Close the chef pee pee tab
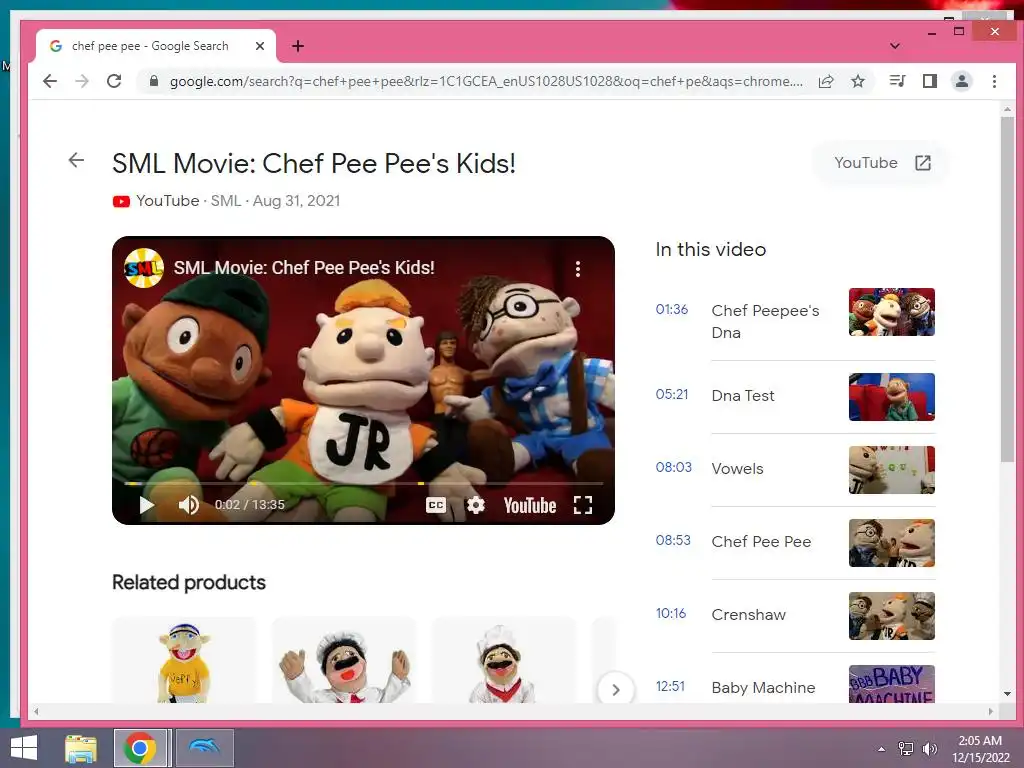This screenshot has width=1024, height=768. [260, 46]
